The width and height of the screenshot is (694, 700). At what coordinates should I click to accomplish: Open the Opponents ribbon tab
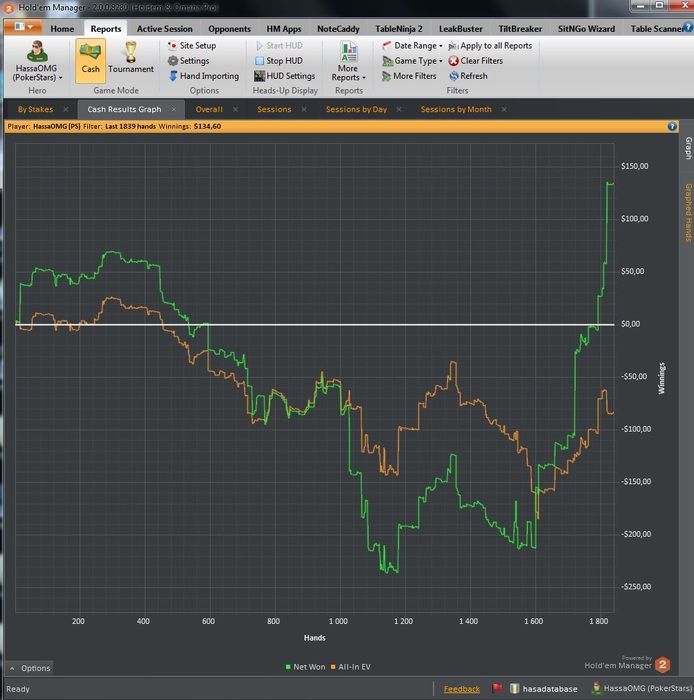(x=229, y=29)
